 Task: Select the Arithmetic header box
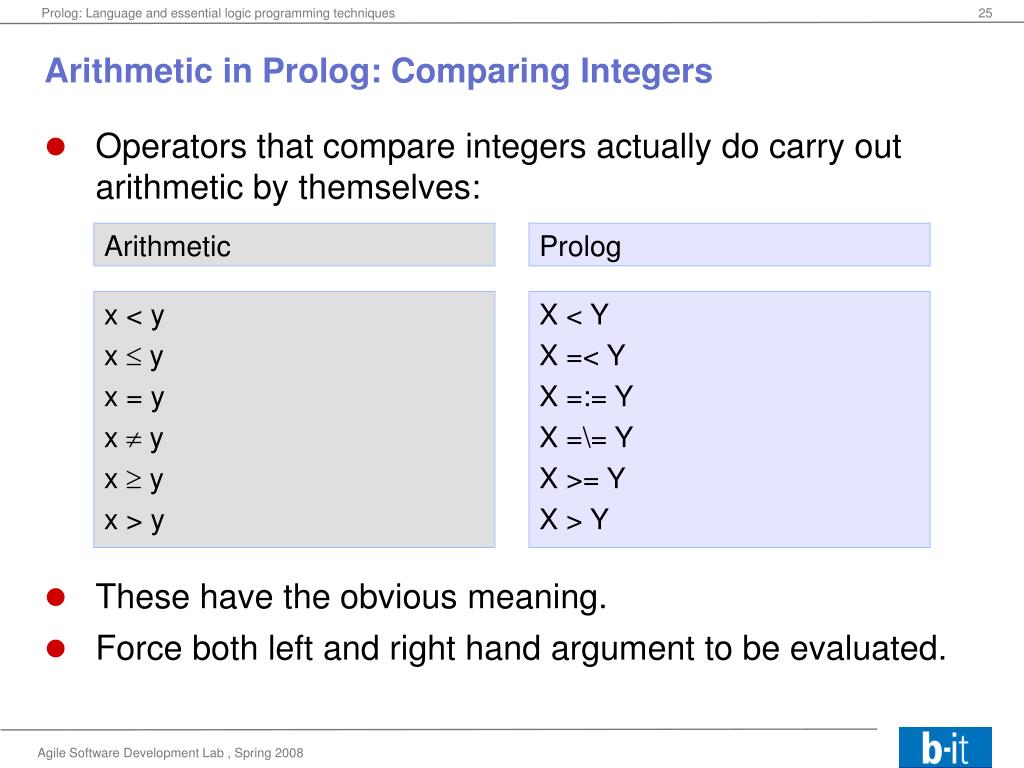294,245
